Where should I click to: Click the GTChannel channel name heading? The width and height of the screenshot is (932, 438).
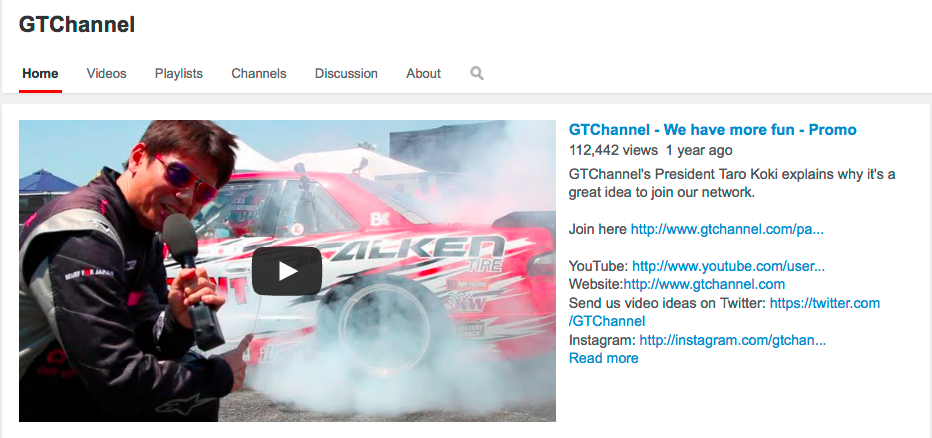point(77,24)
